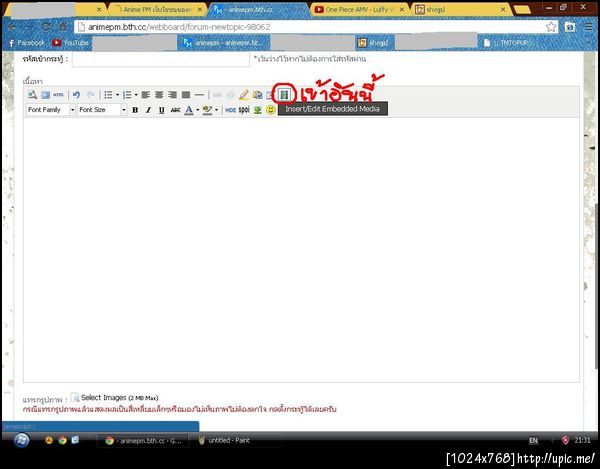The image size is (600, 469).
Task: Switch to the active animepm.bth.cc tab
Action: pos(256,10)
